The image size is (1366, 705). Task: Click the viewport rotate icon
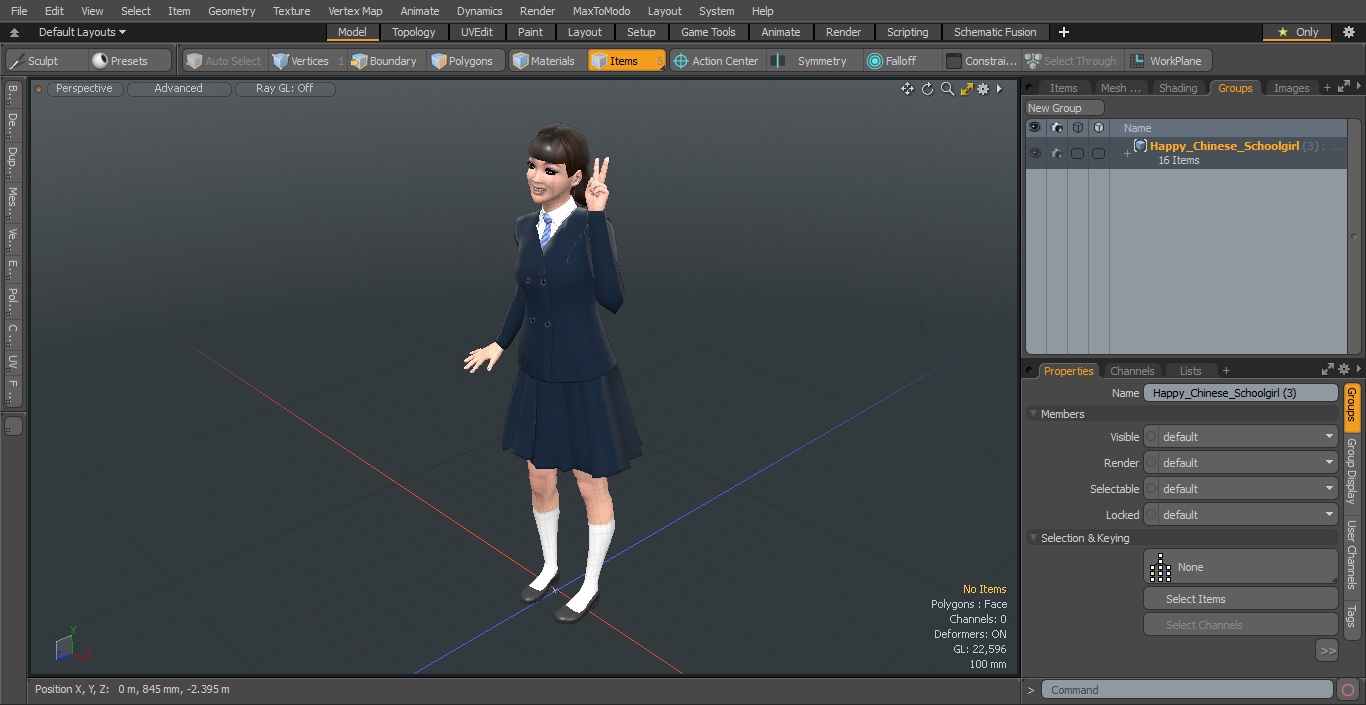tap(927, 89)
